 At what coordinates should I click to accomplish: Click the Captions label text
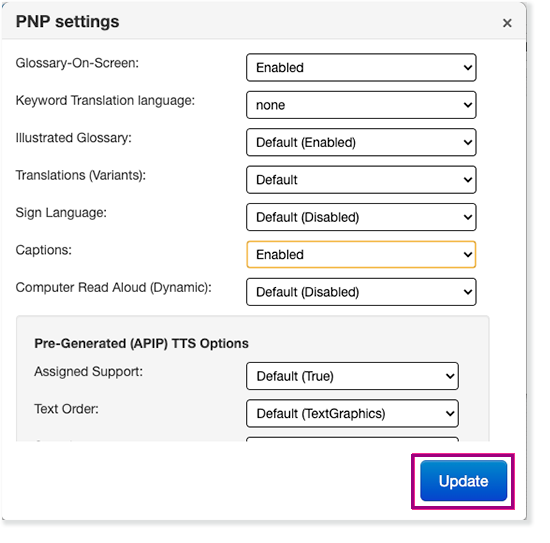tap(43, 250)
